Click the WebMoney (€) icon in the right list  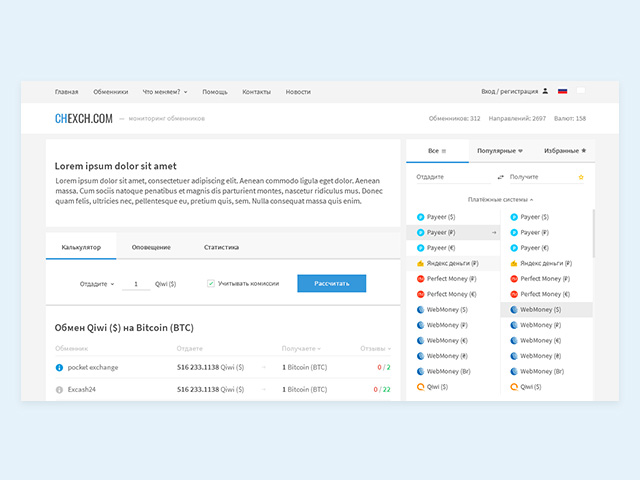pos(514,341)
